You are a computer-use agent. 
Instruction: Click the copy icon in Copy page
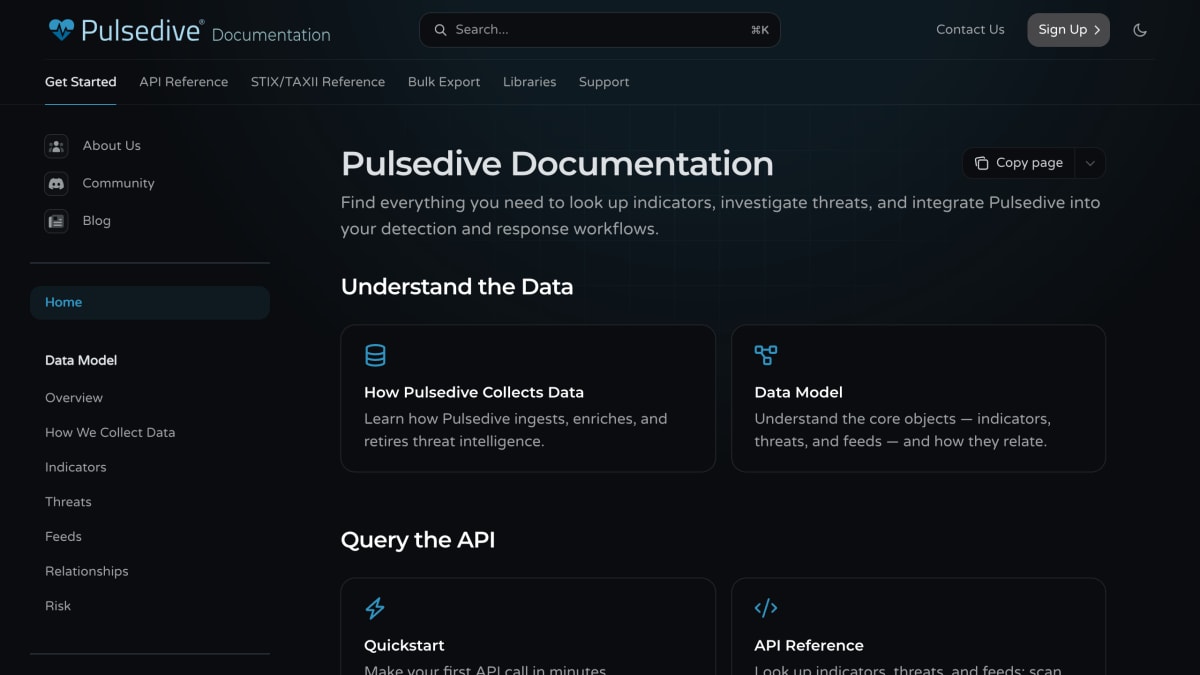pyautogui.click(x=982, y=163)
